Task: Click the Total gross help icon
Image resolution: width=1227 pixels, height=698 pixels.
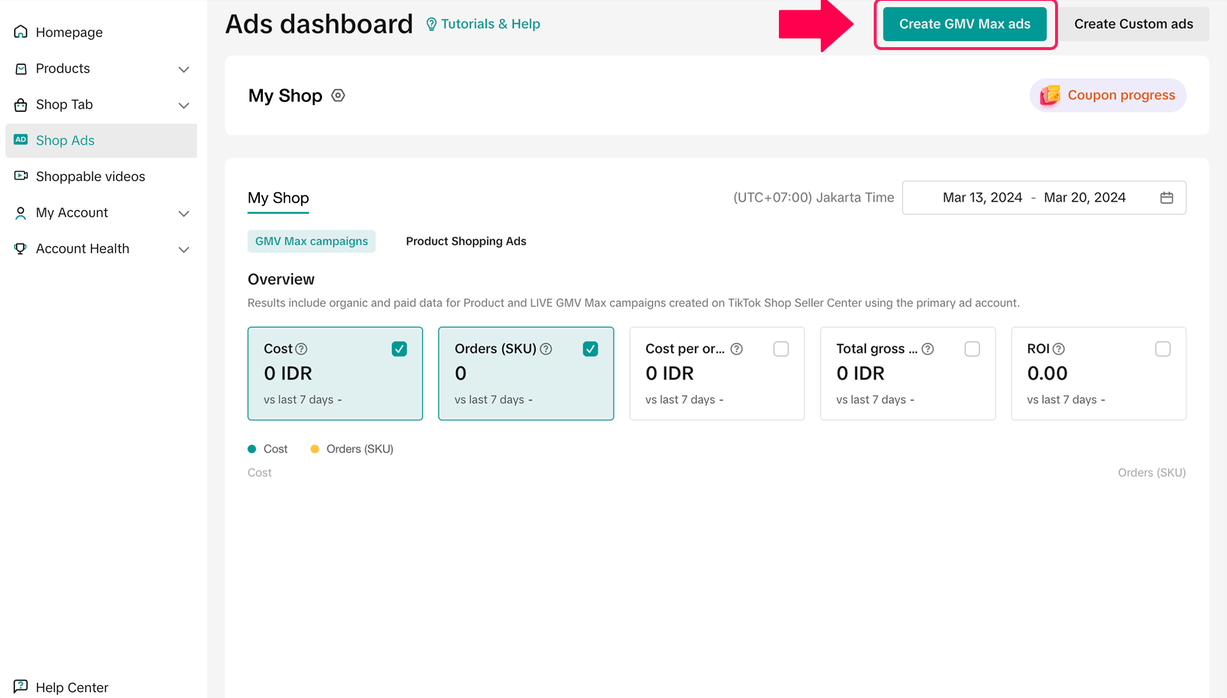Action: 928,349
